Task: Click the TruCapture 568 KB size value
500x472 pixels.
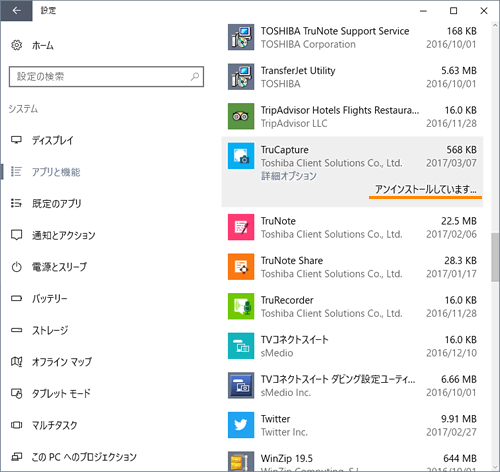Action: coord(461,150)
